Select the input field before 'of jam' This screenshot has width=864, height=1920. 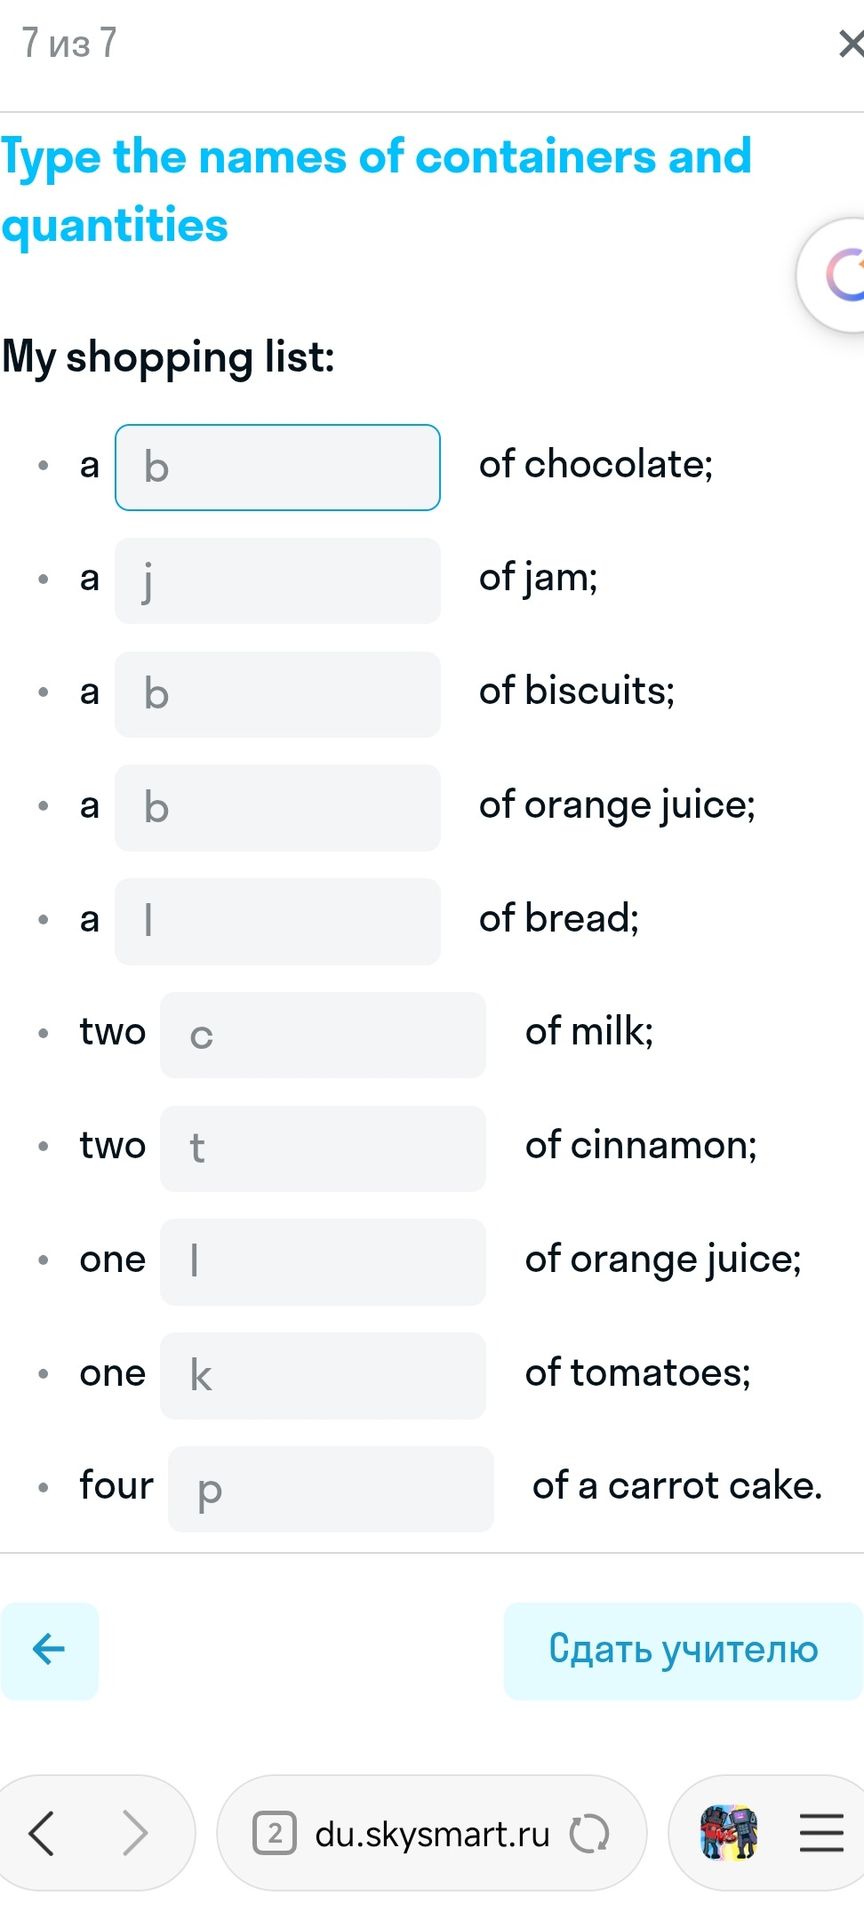pyautogui.click(x=278, y=581)
